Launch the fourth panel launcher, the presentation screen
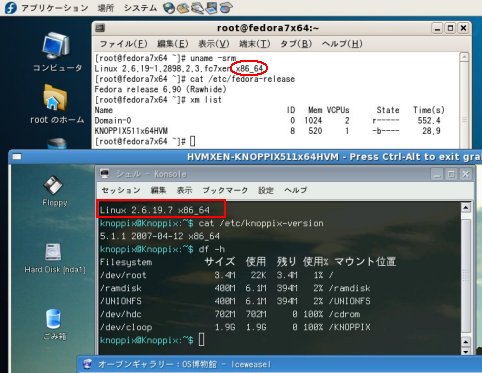Image resolution: width=482 pixels, height=373 pixels. point(211,8)
